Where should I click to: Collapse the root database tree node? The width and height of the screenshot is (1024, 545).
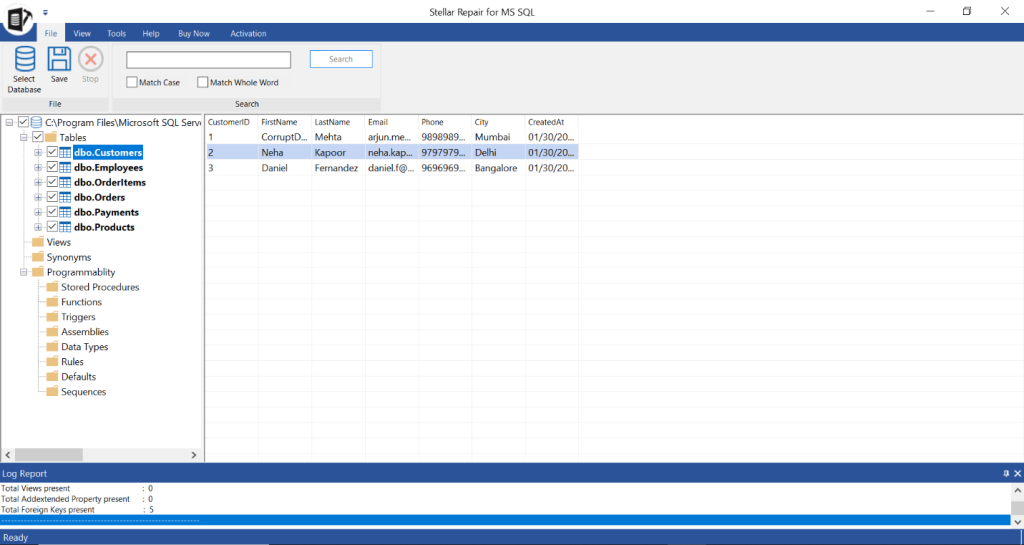[9, 122]
